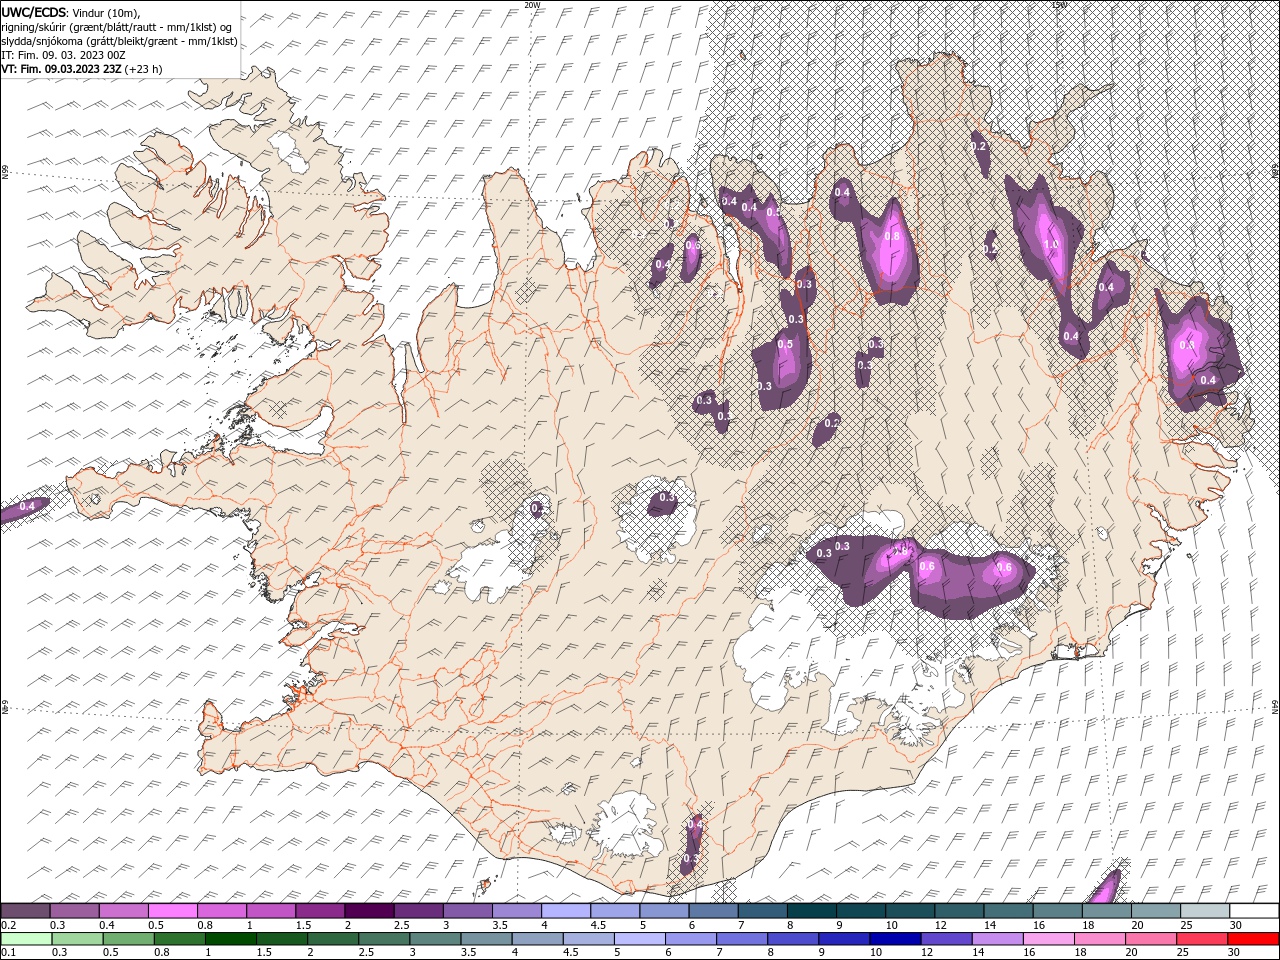The image size is (1280, 960).
Task: Click snow legend swatch between 3.5 and 4
Action: (515, 911)
